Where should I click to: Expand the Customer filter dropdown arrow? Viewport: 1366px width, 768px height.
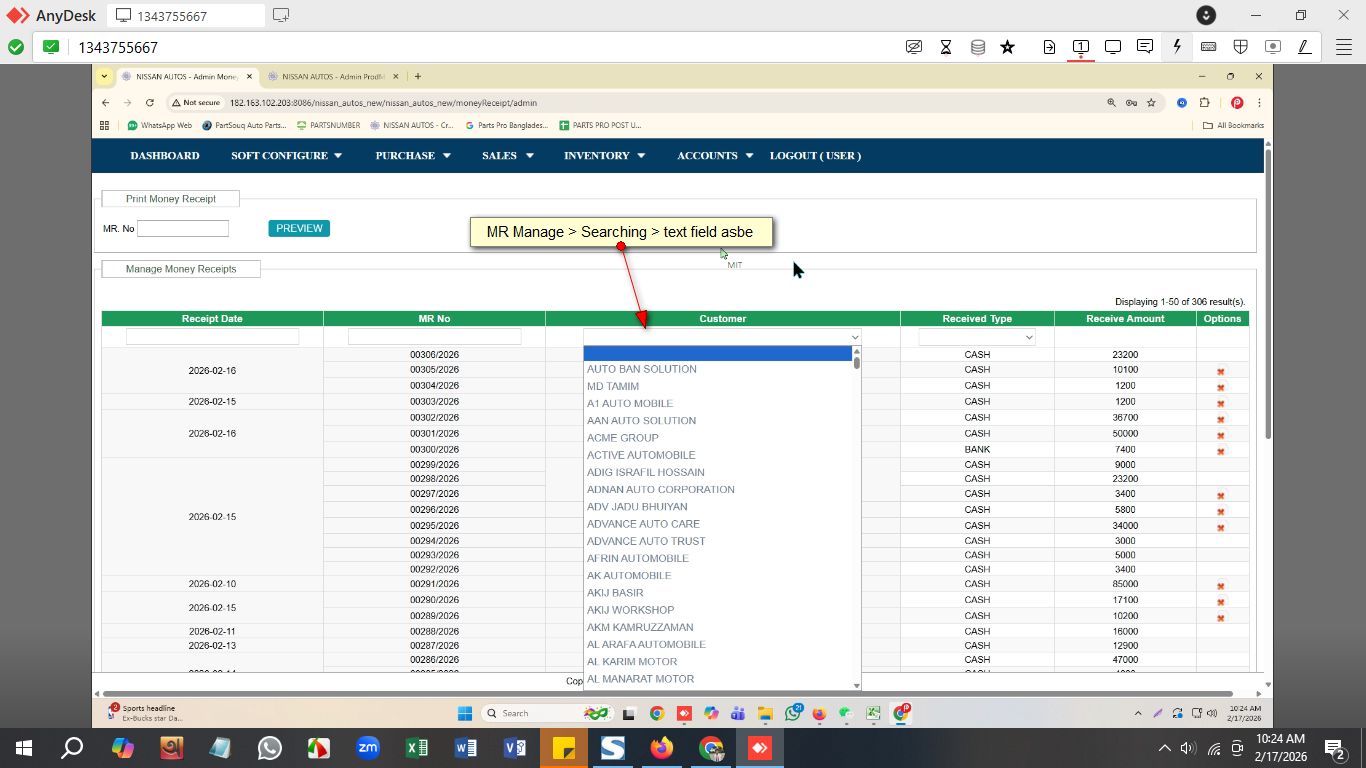pos(855,338)
